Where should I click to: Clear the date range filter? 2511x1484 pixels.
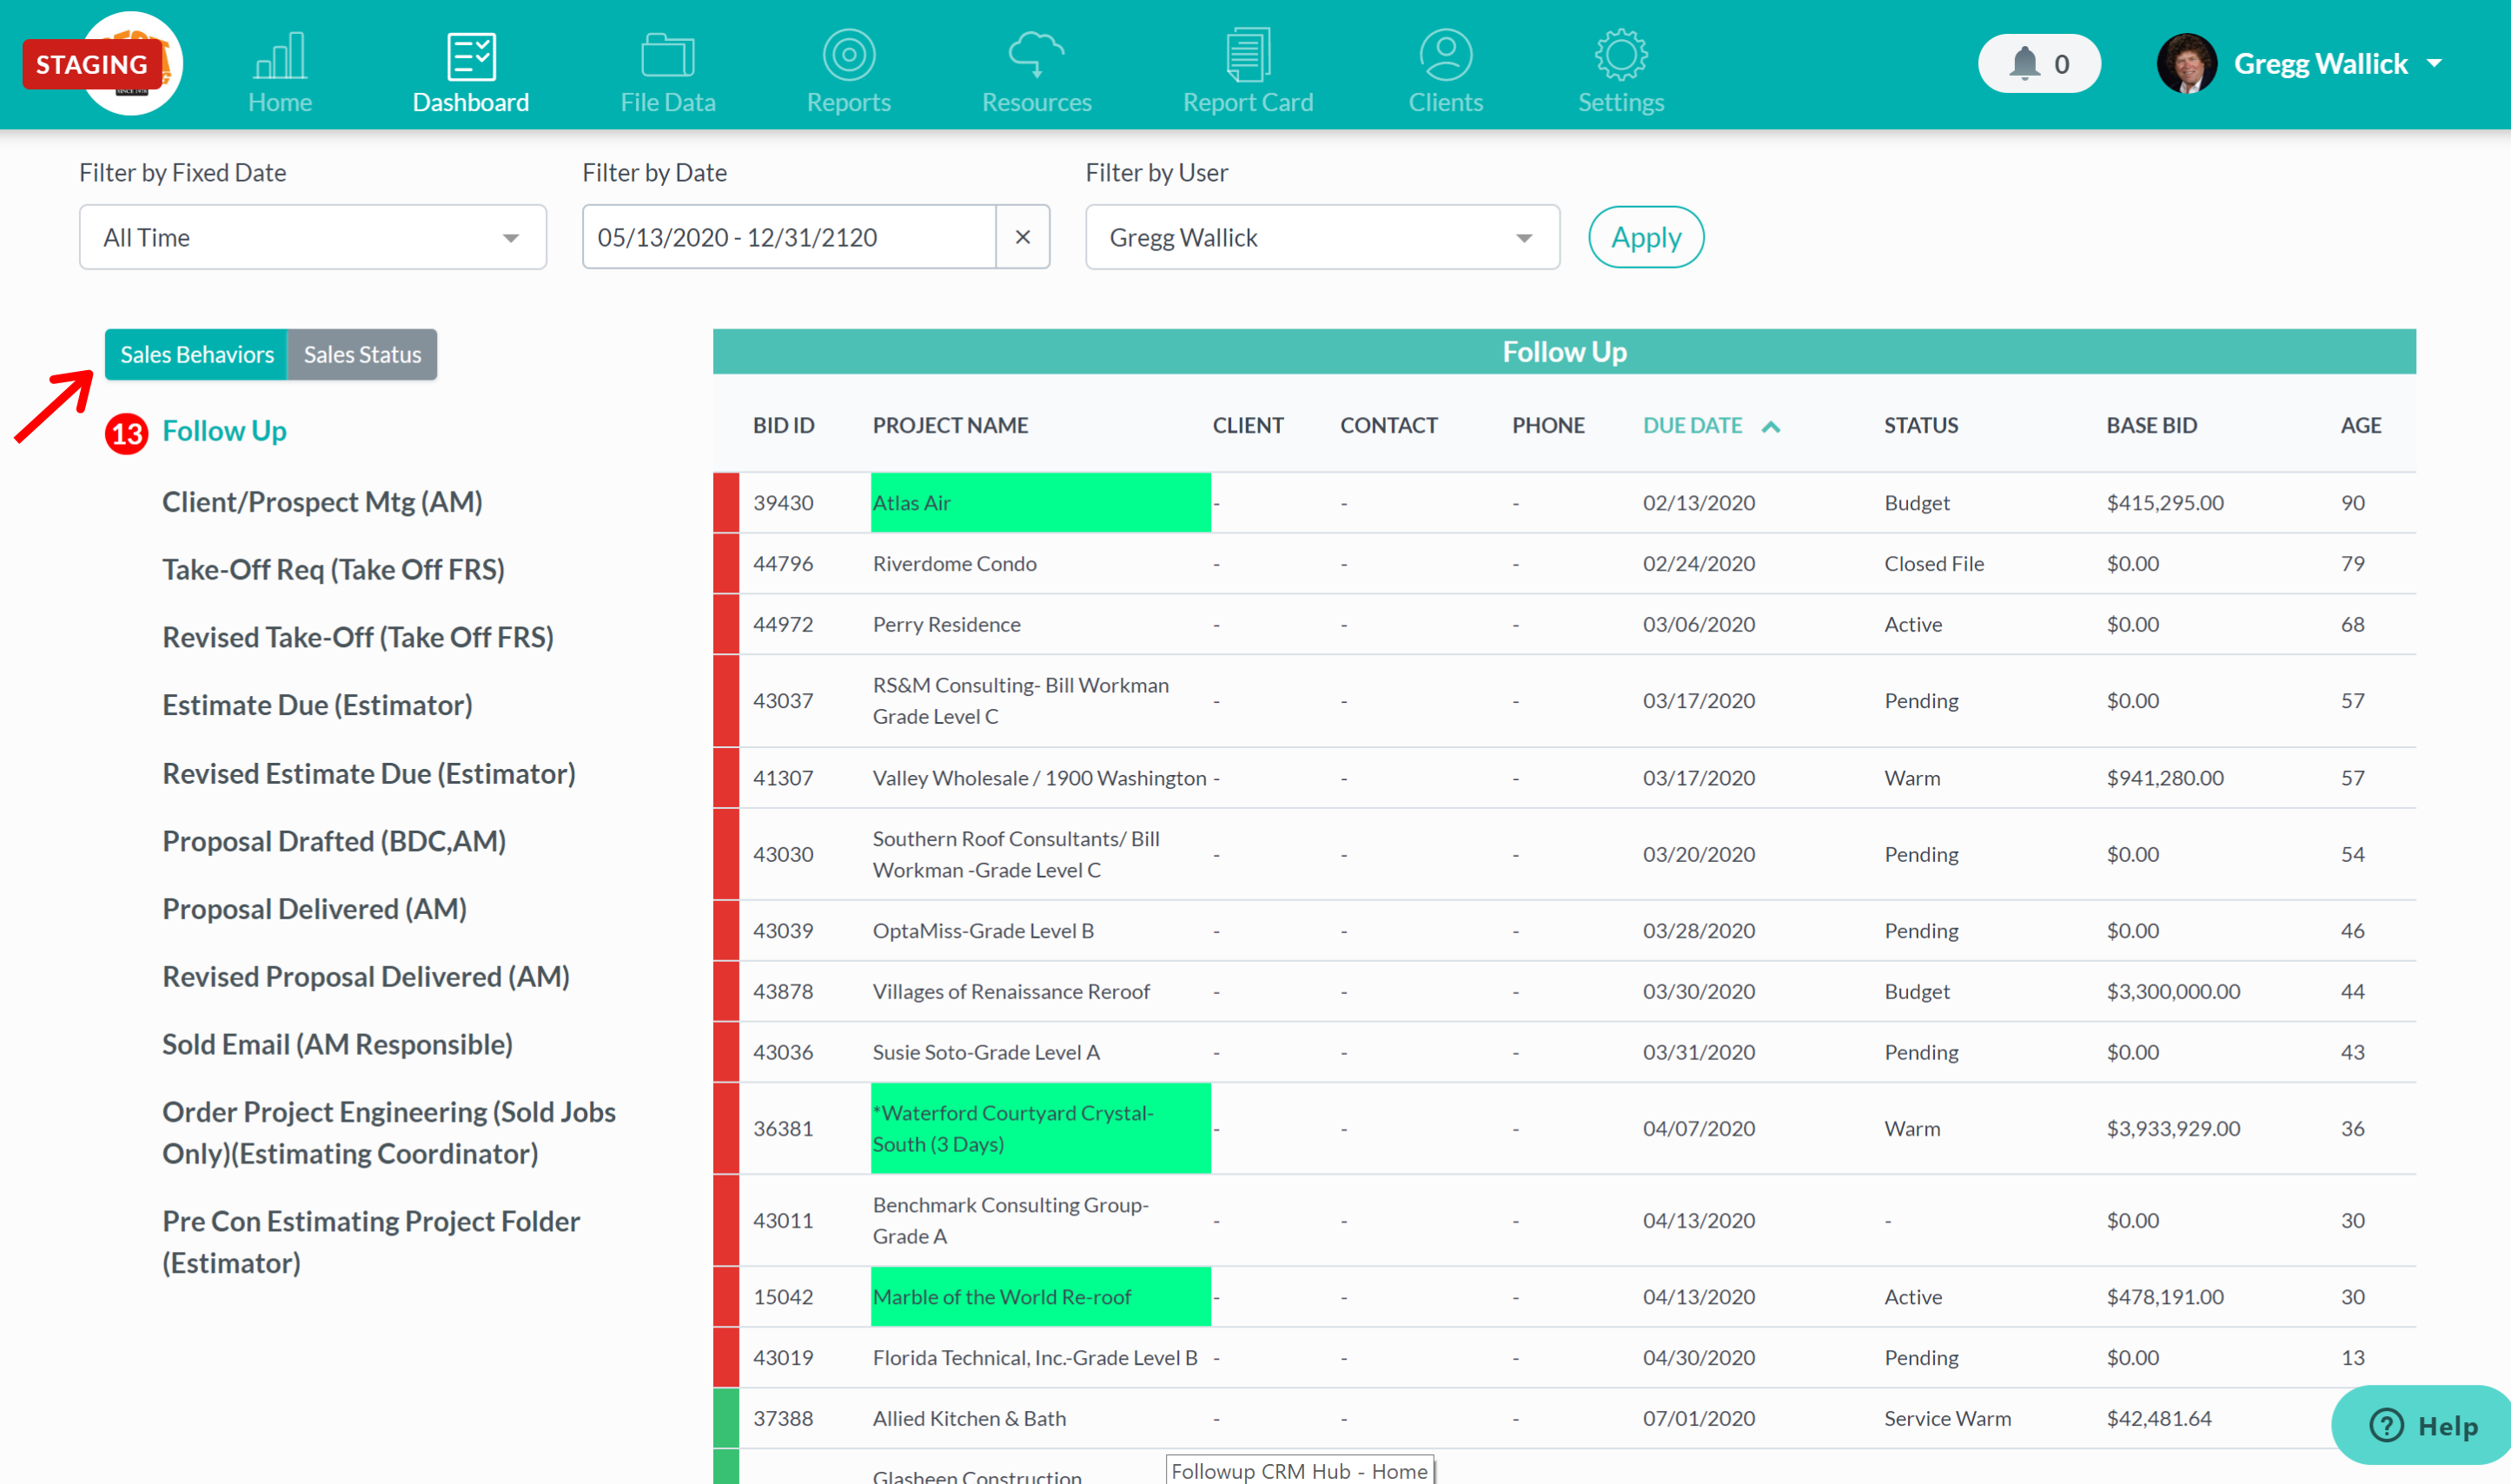coord(1023,237)
